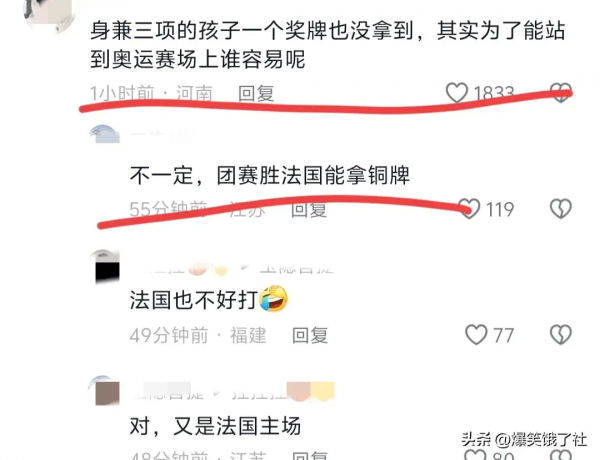Reply to the 48分钟前 comment
Image resolution: width=600 pixels, height=460 pixels.
[310, 455]
